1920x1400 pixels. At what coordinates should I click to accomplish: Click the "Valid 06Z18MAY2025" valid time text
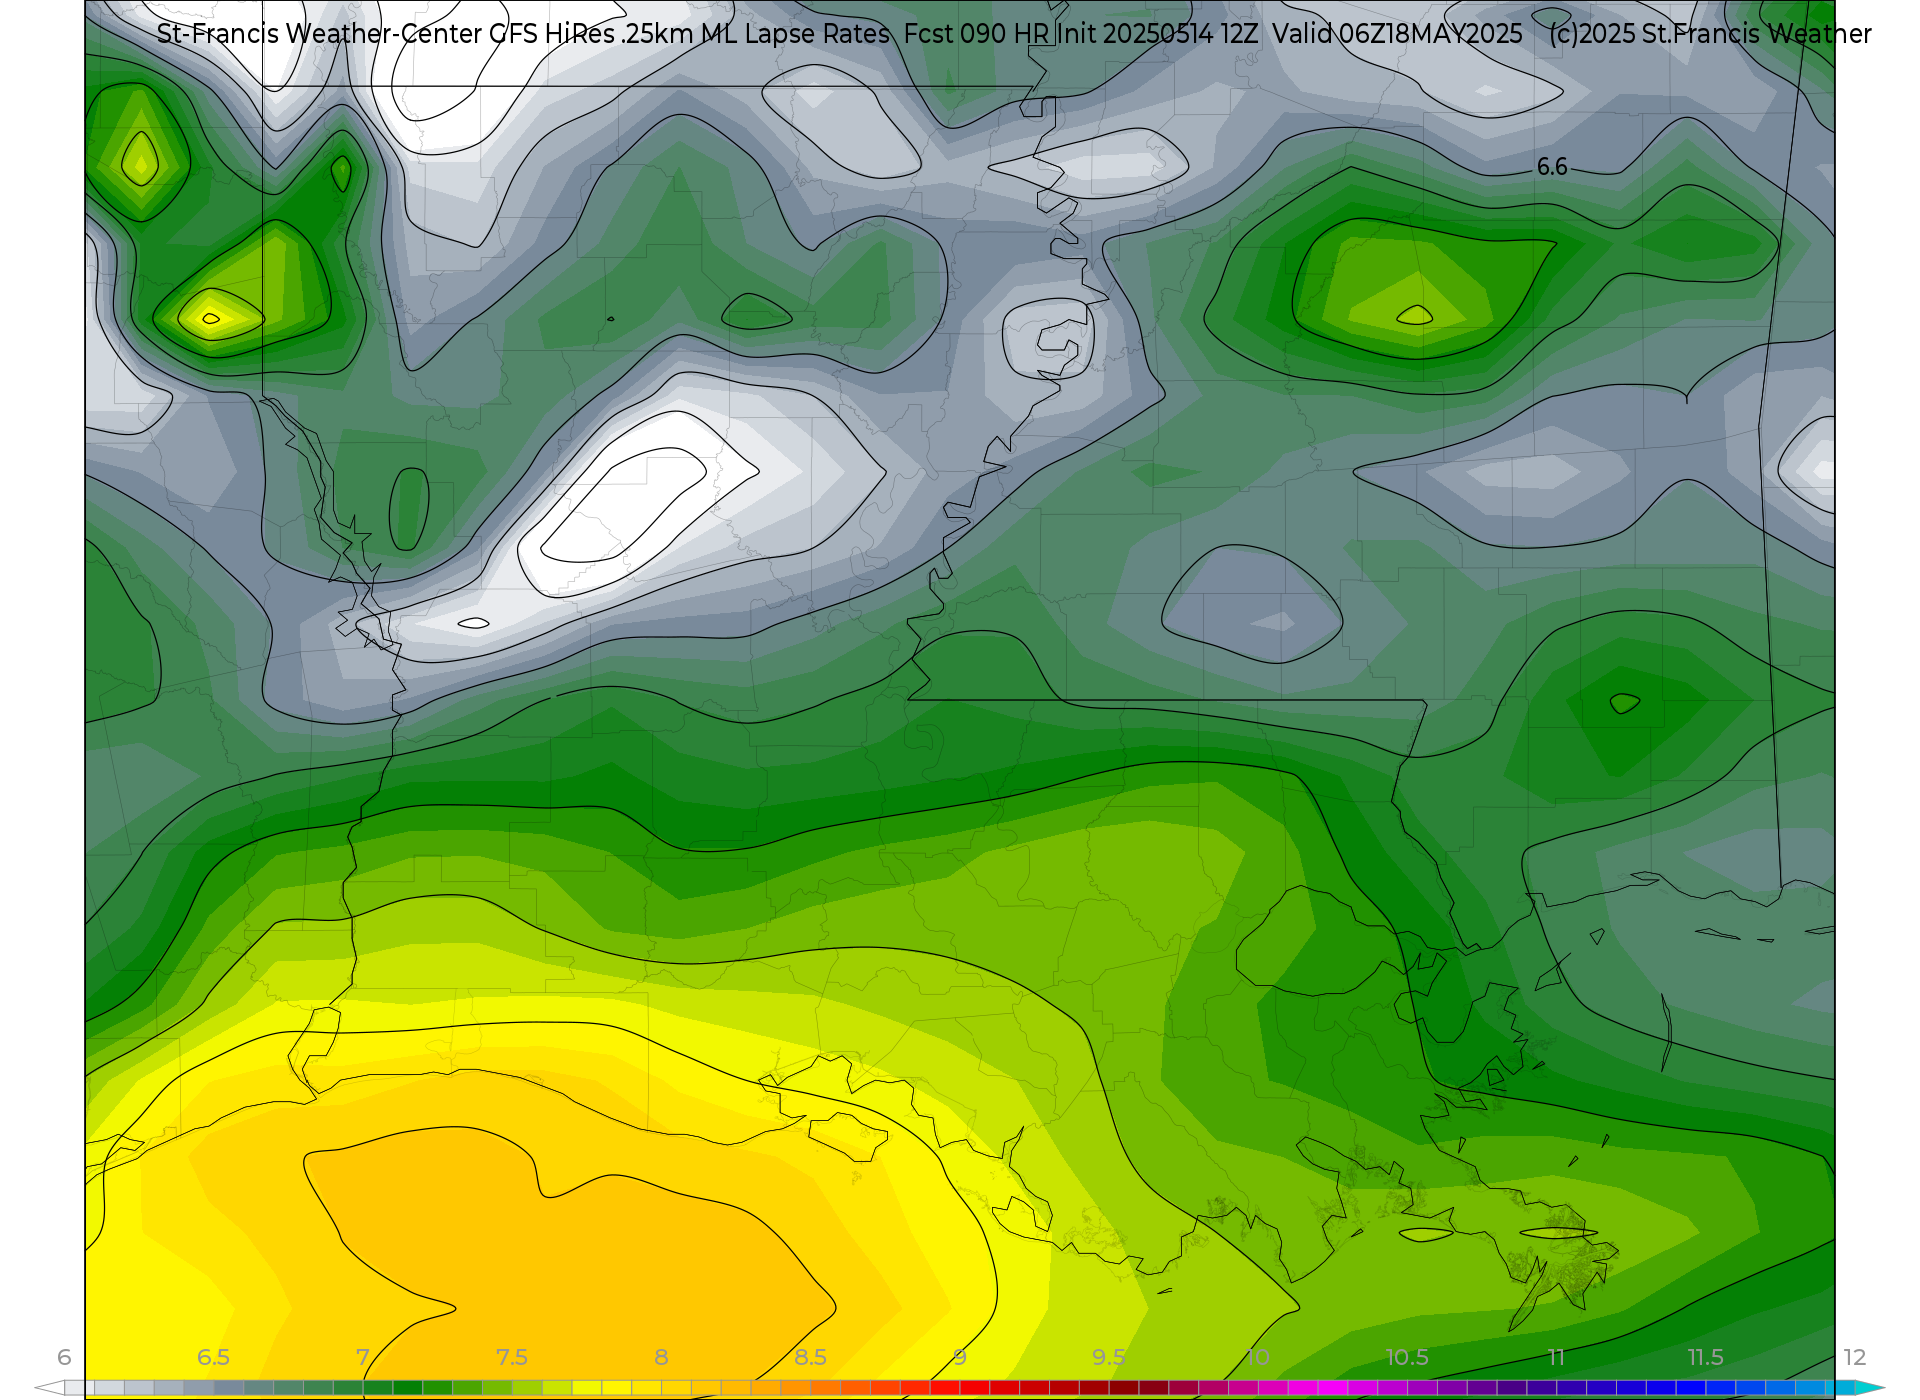tap(1397, 34)
